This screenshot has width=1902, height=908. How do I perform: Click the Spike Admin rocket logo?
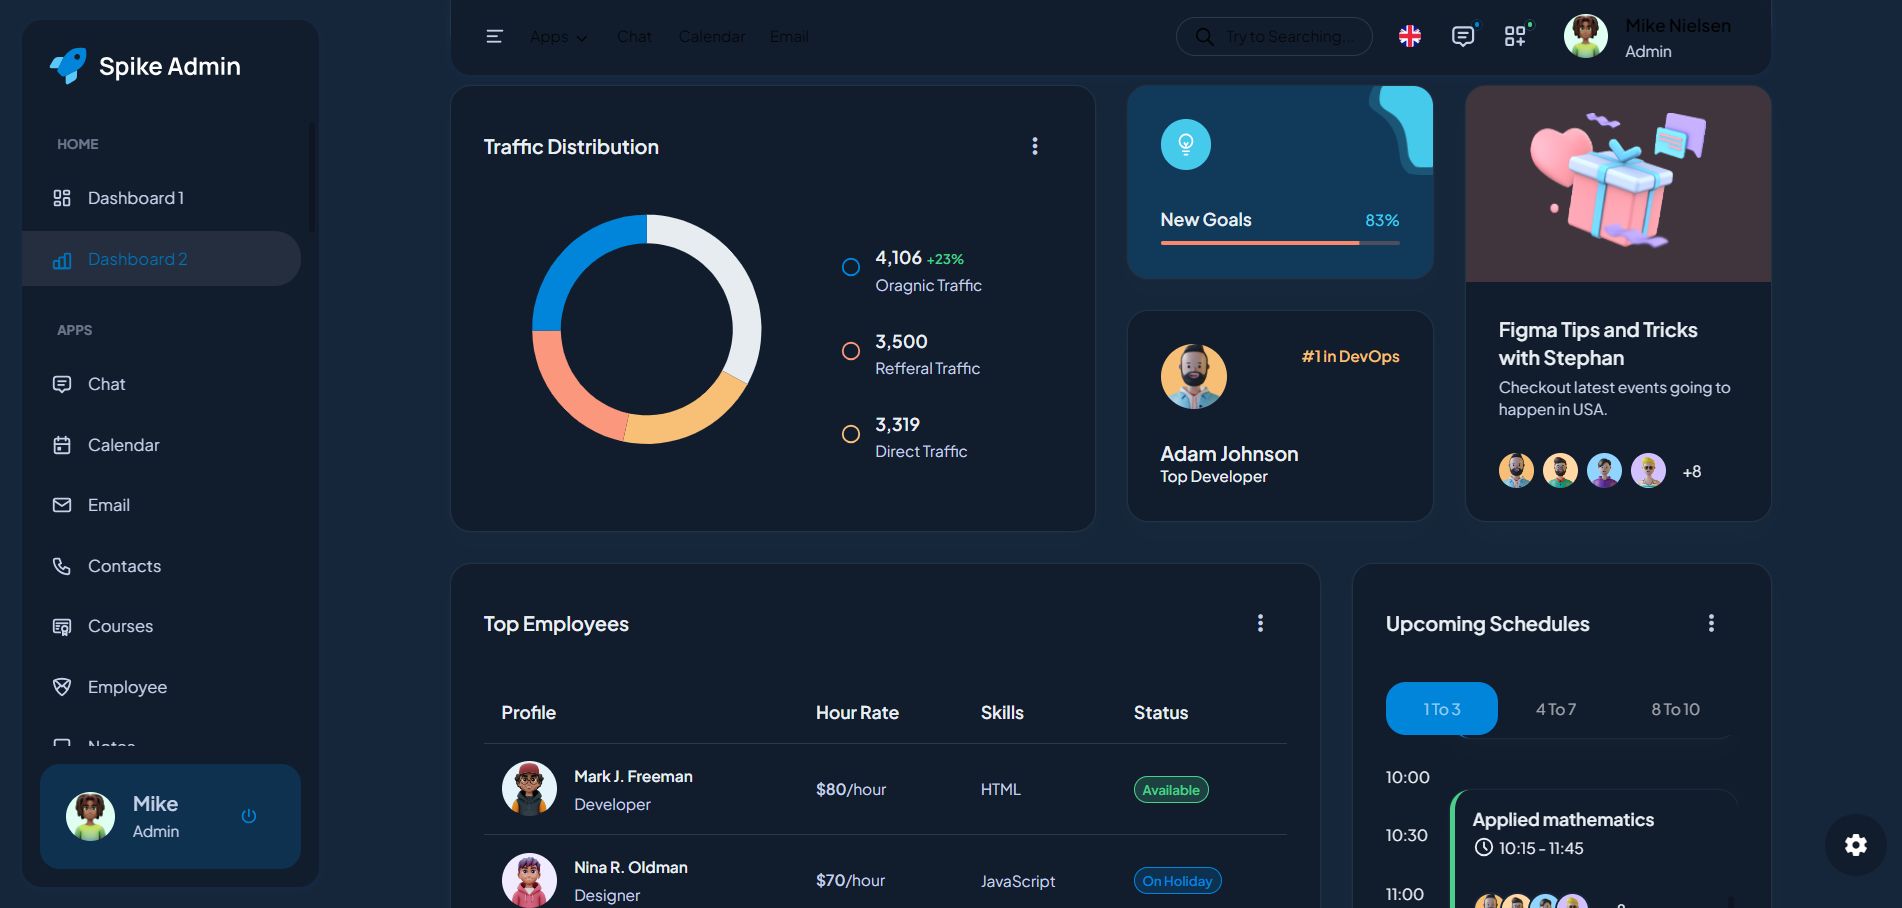69,66
